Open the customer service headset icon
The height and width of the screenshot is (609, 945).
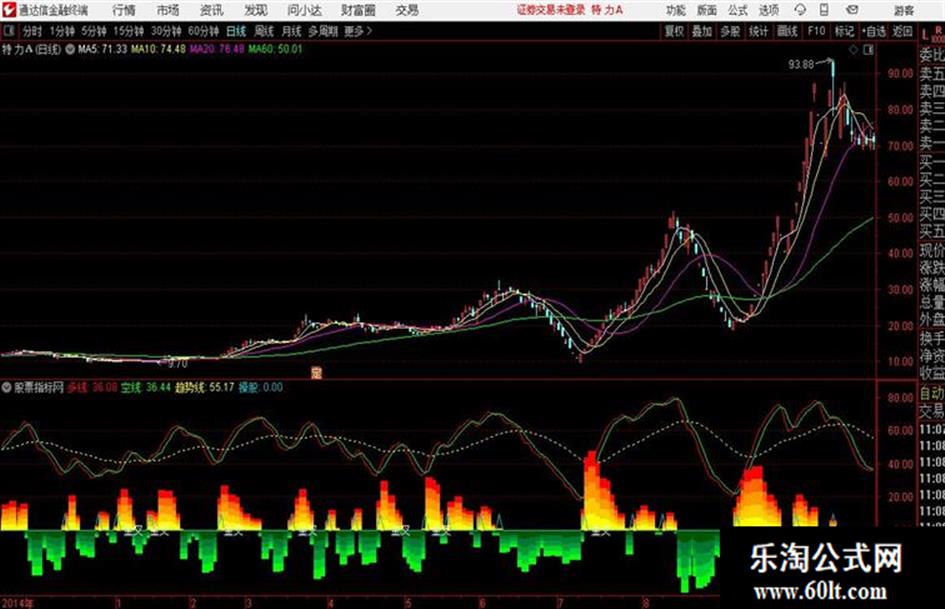[800, 10]
